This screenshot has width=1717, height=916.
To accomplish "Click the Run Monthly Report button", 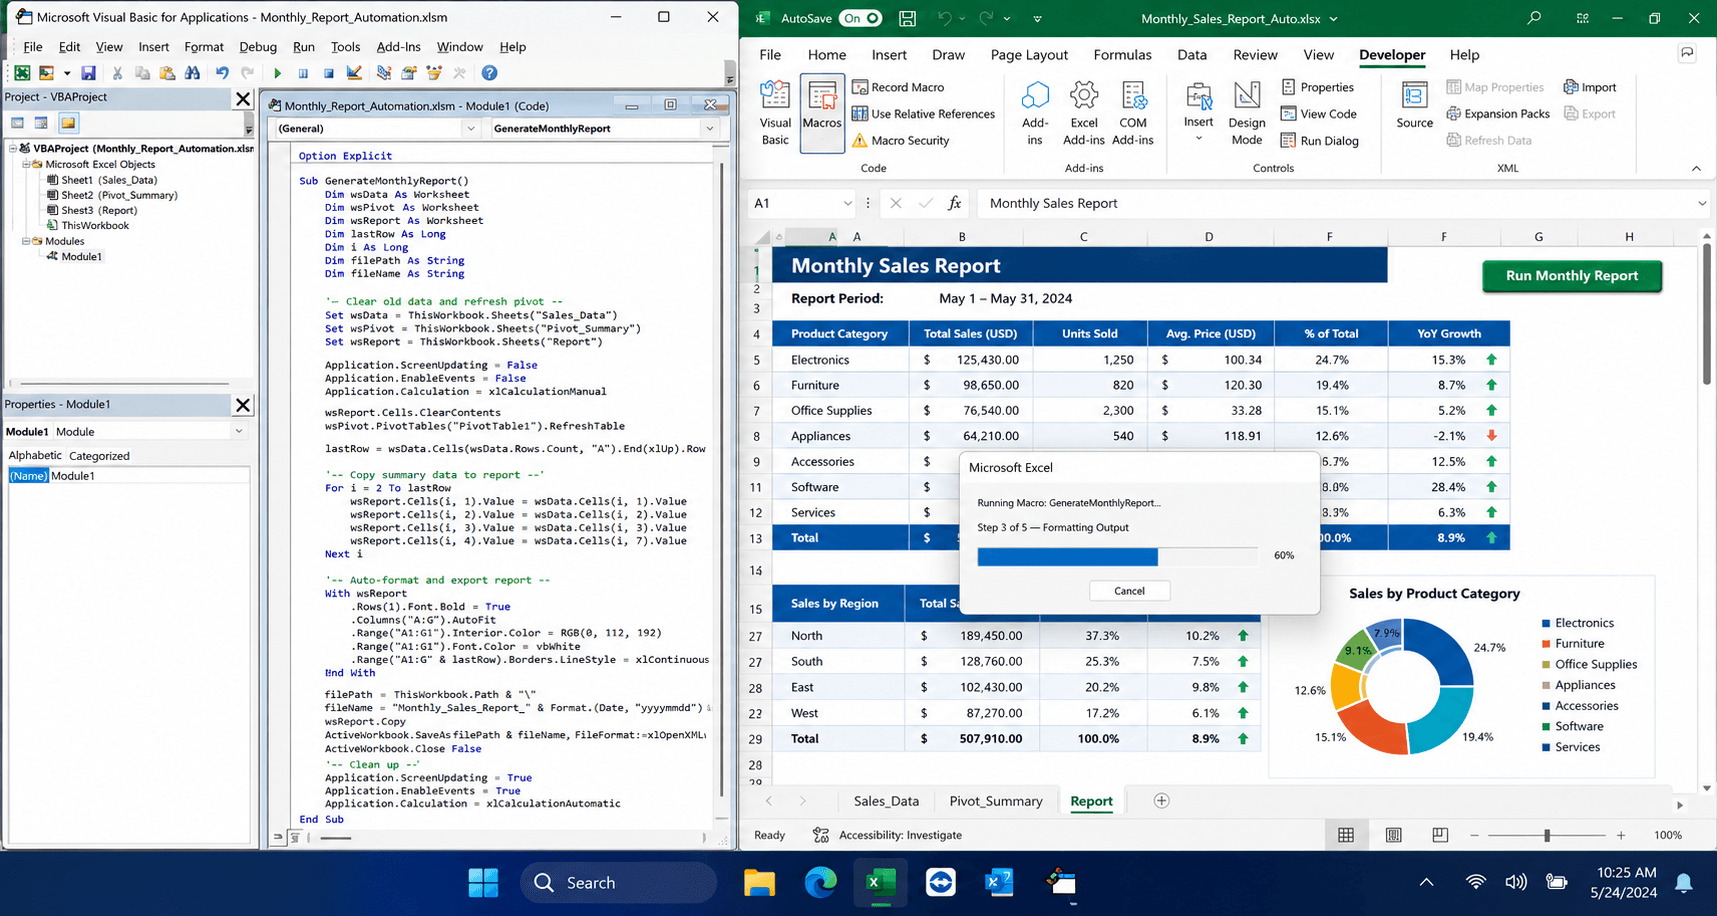I will point(1571,276).
